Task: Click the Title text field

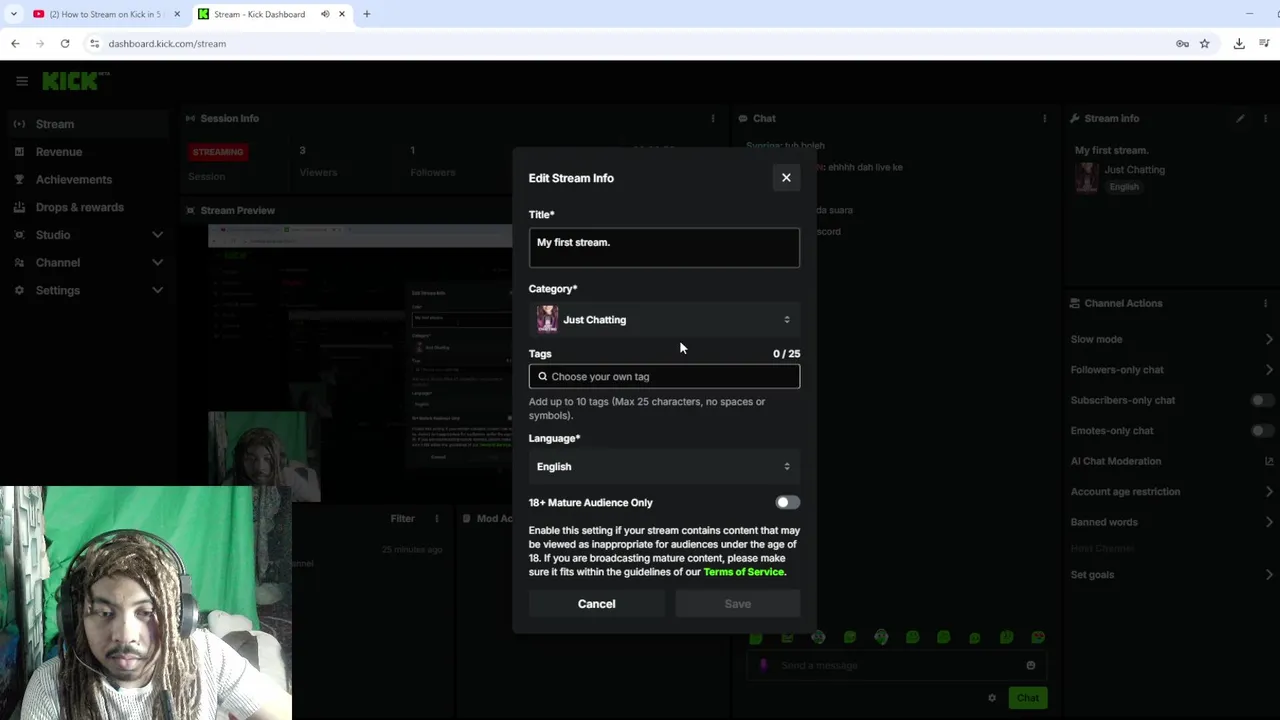Action: (x=664, y=247)
